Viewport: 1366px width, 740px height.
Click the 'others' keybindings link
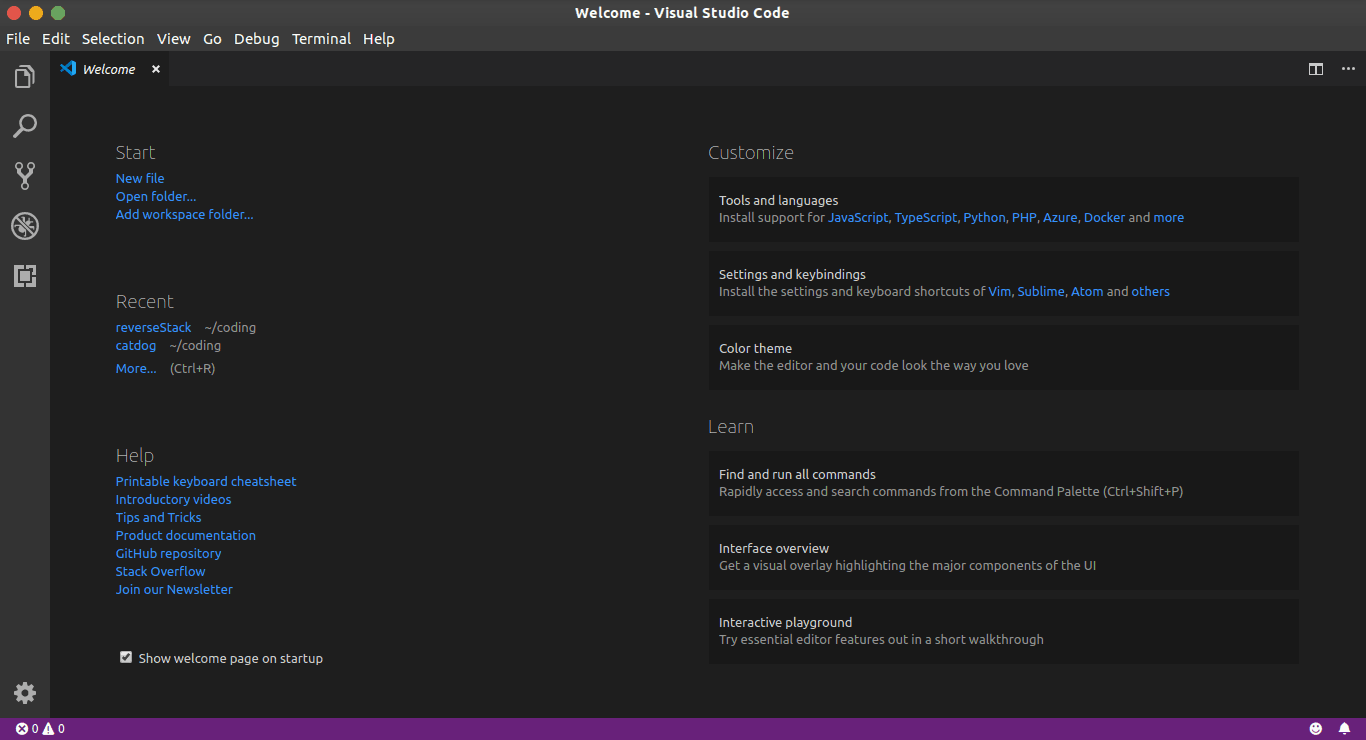1150,291
